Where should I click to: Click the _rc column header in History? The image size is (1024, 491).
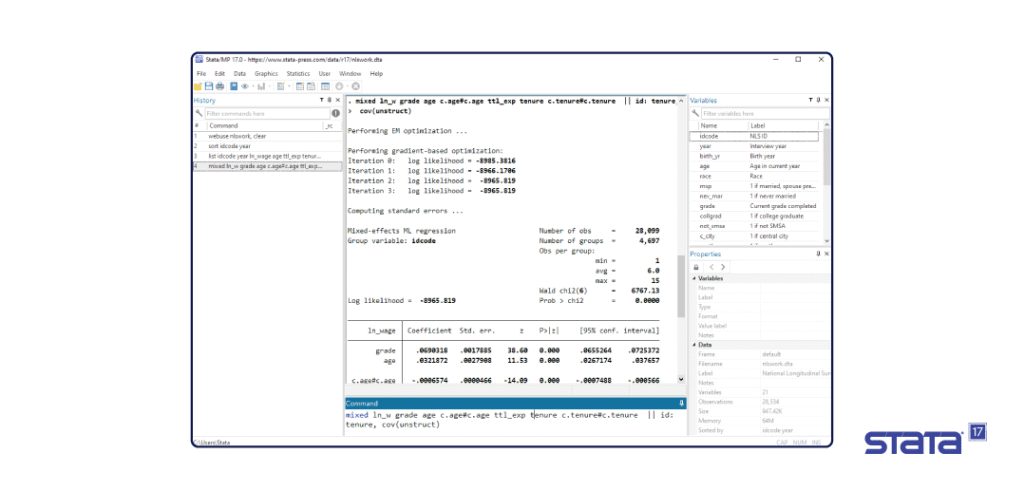[x=331, y=125]
